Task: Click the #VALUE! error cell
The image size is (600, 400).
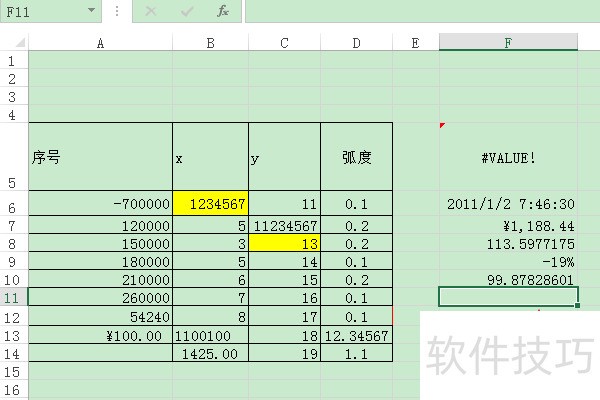Action: coord(508,157)
